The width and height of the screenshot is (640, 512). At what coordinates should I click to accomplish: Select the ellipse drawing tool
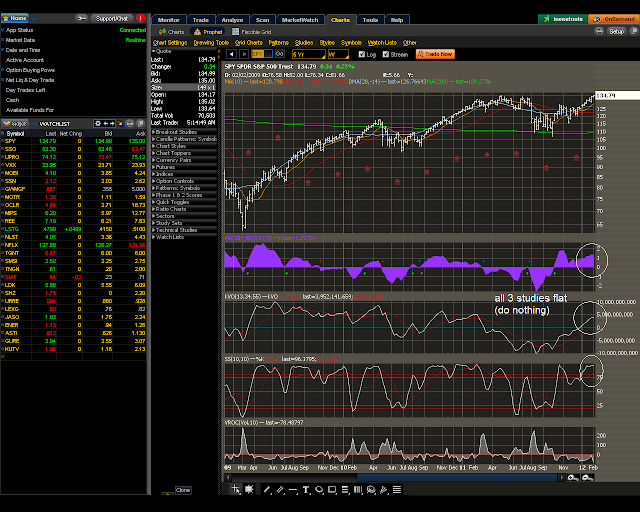(x=319, y=490)
